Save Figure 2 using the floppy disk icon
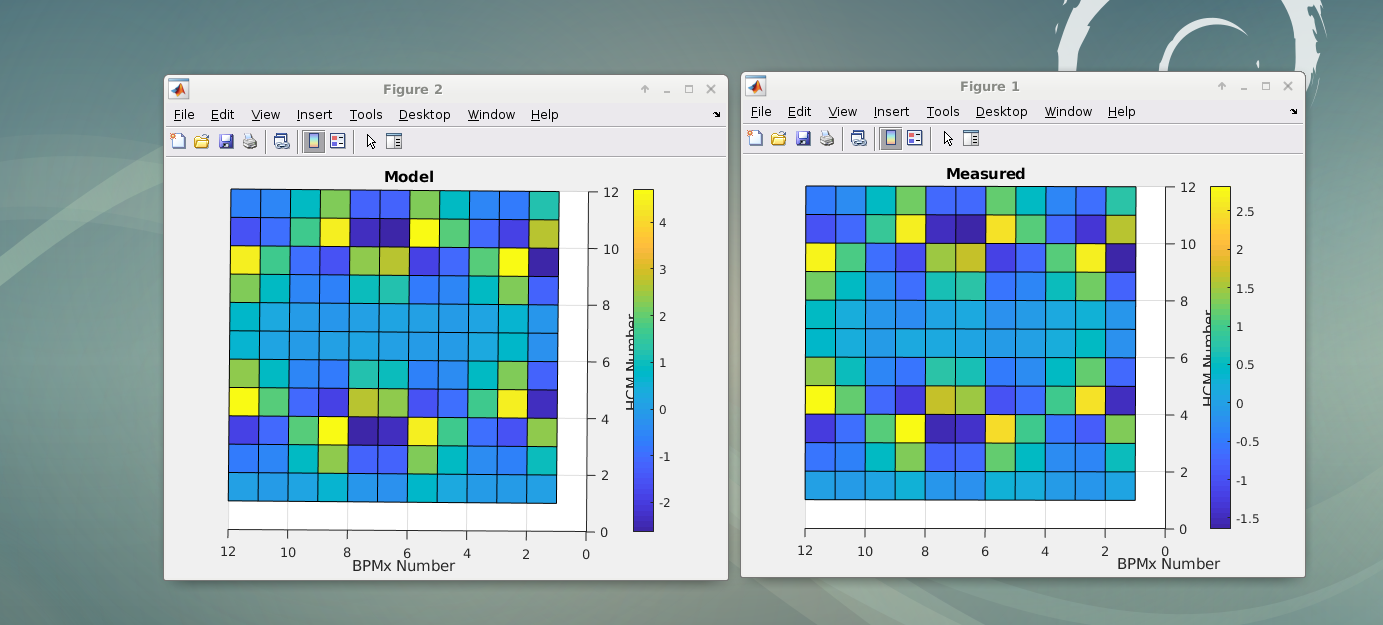This screenshot has width=1383, height=625. coord(226,142)
